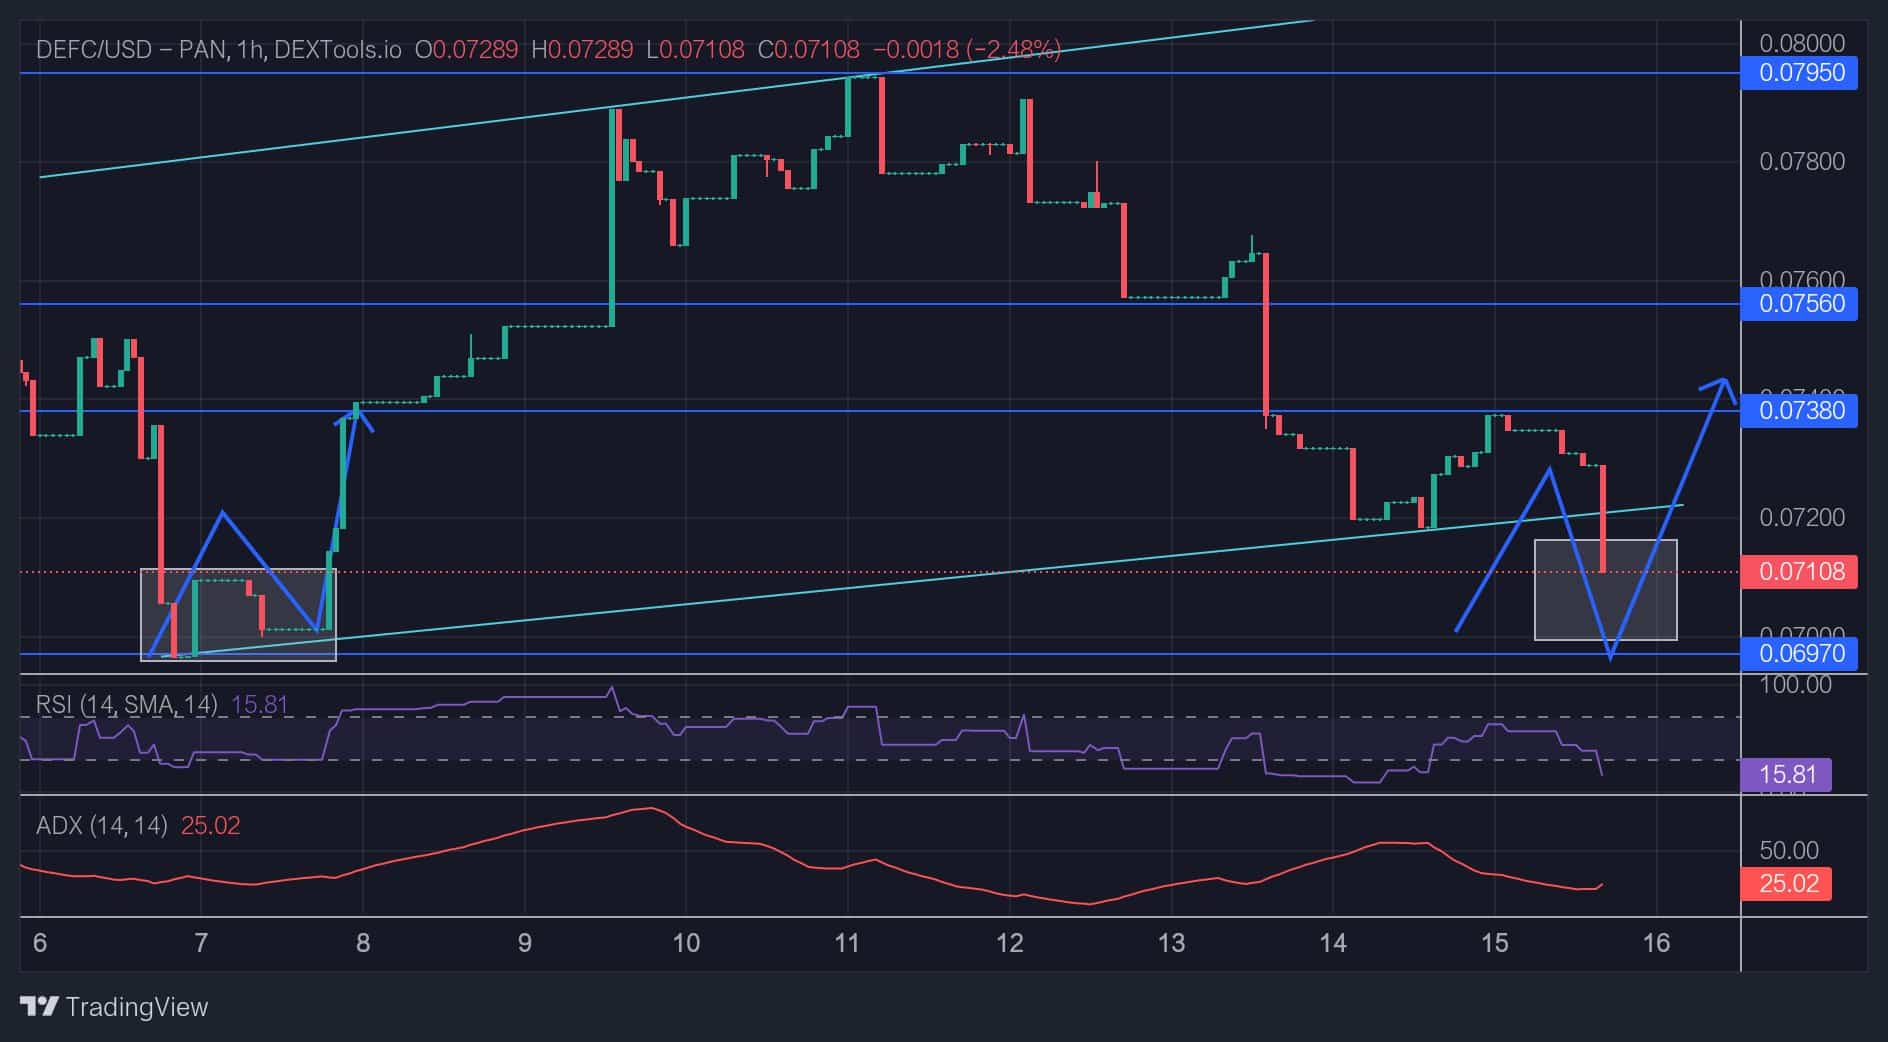The height and width of the screenshot is (1042, 1888).
Task: Click the current price 0.07108 label
Action: tap(1799, 572)
